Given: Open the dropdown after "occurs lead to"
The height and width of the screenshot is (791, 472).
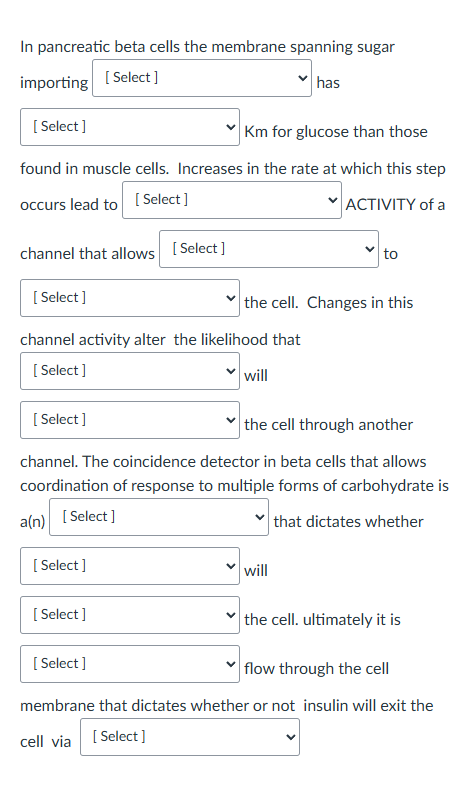Looking at the screenshot, I should [x=231, y=200].
